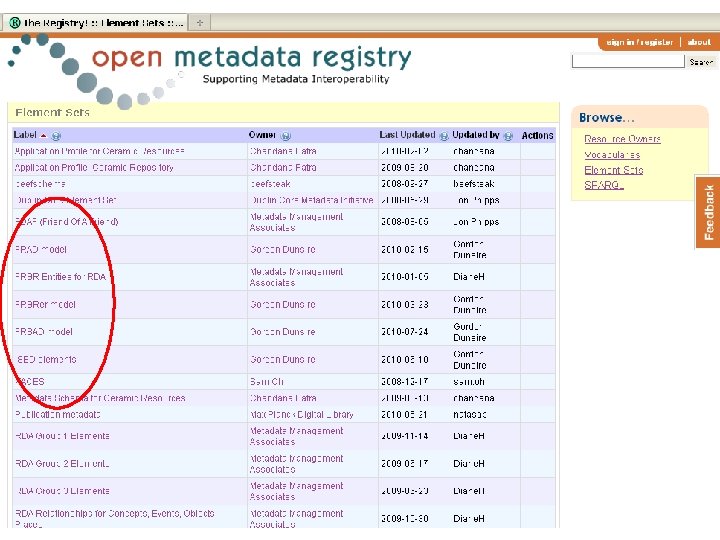Open the SPARQL link in Browse panel
720x540 pixels.
(604, 185)
